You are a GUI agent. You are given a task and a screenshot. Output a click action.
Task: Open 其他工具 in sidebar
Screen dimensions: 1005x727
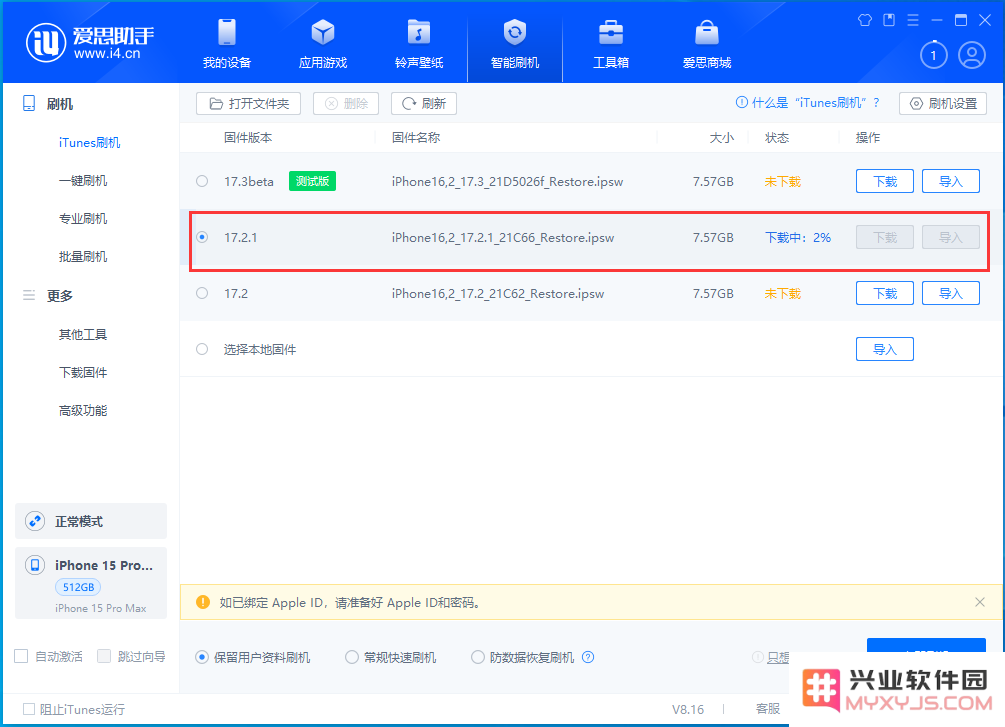83,334
